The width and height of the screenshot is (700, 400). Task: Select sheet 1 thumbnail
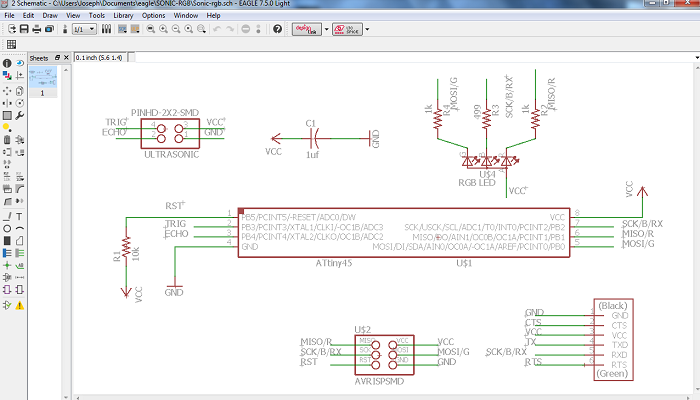[43, 81]
